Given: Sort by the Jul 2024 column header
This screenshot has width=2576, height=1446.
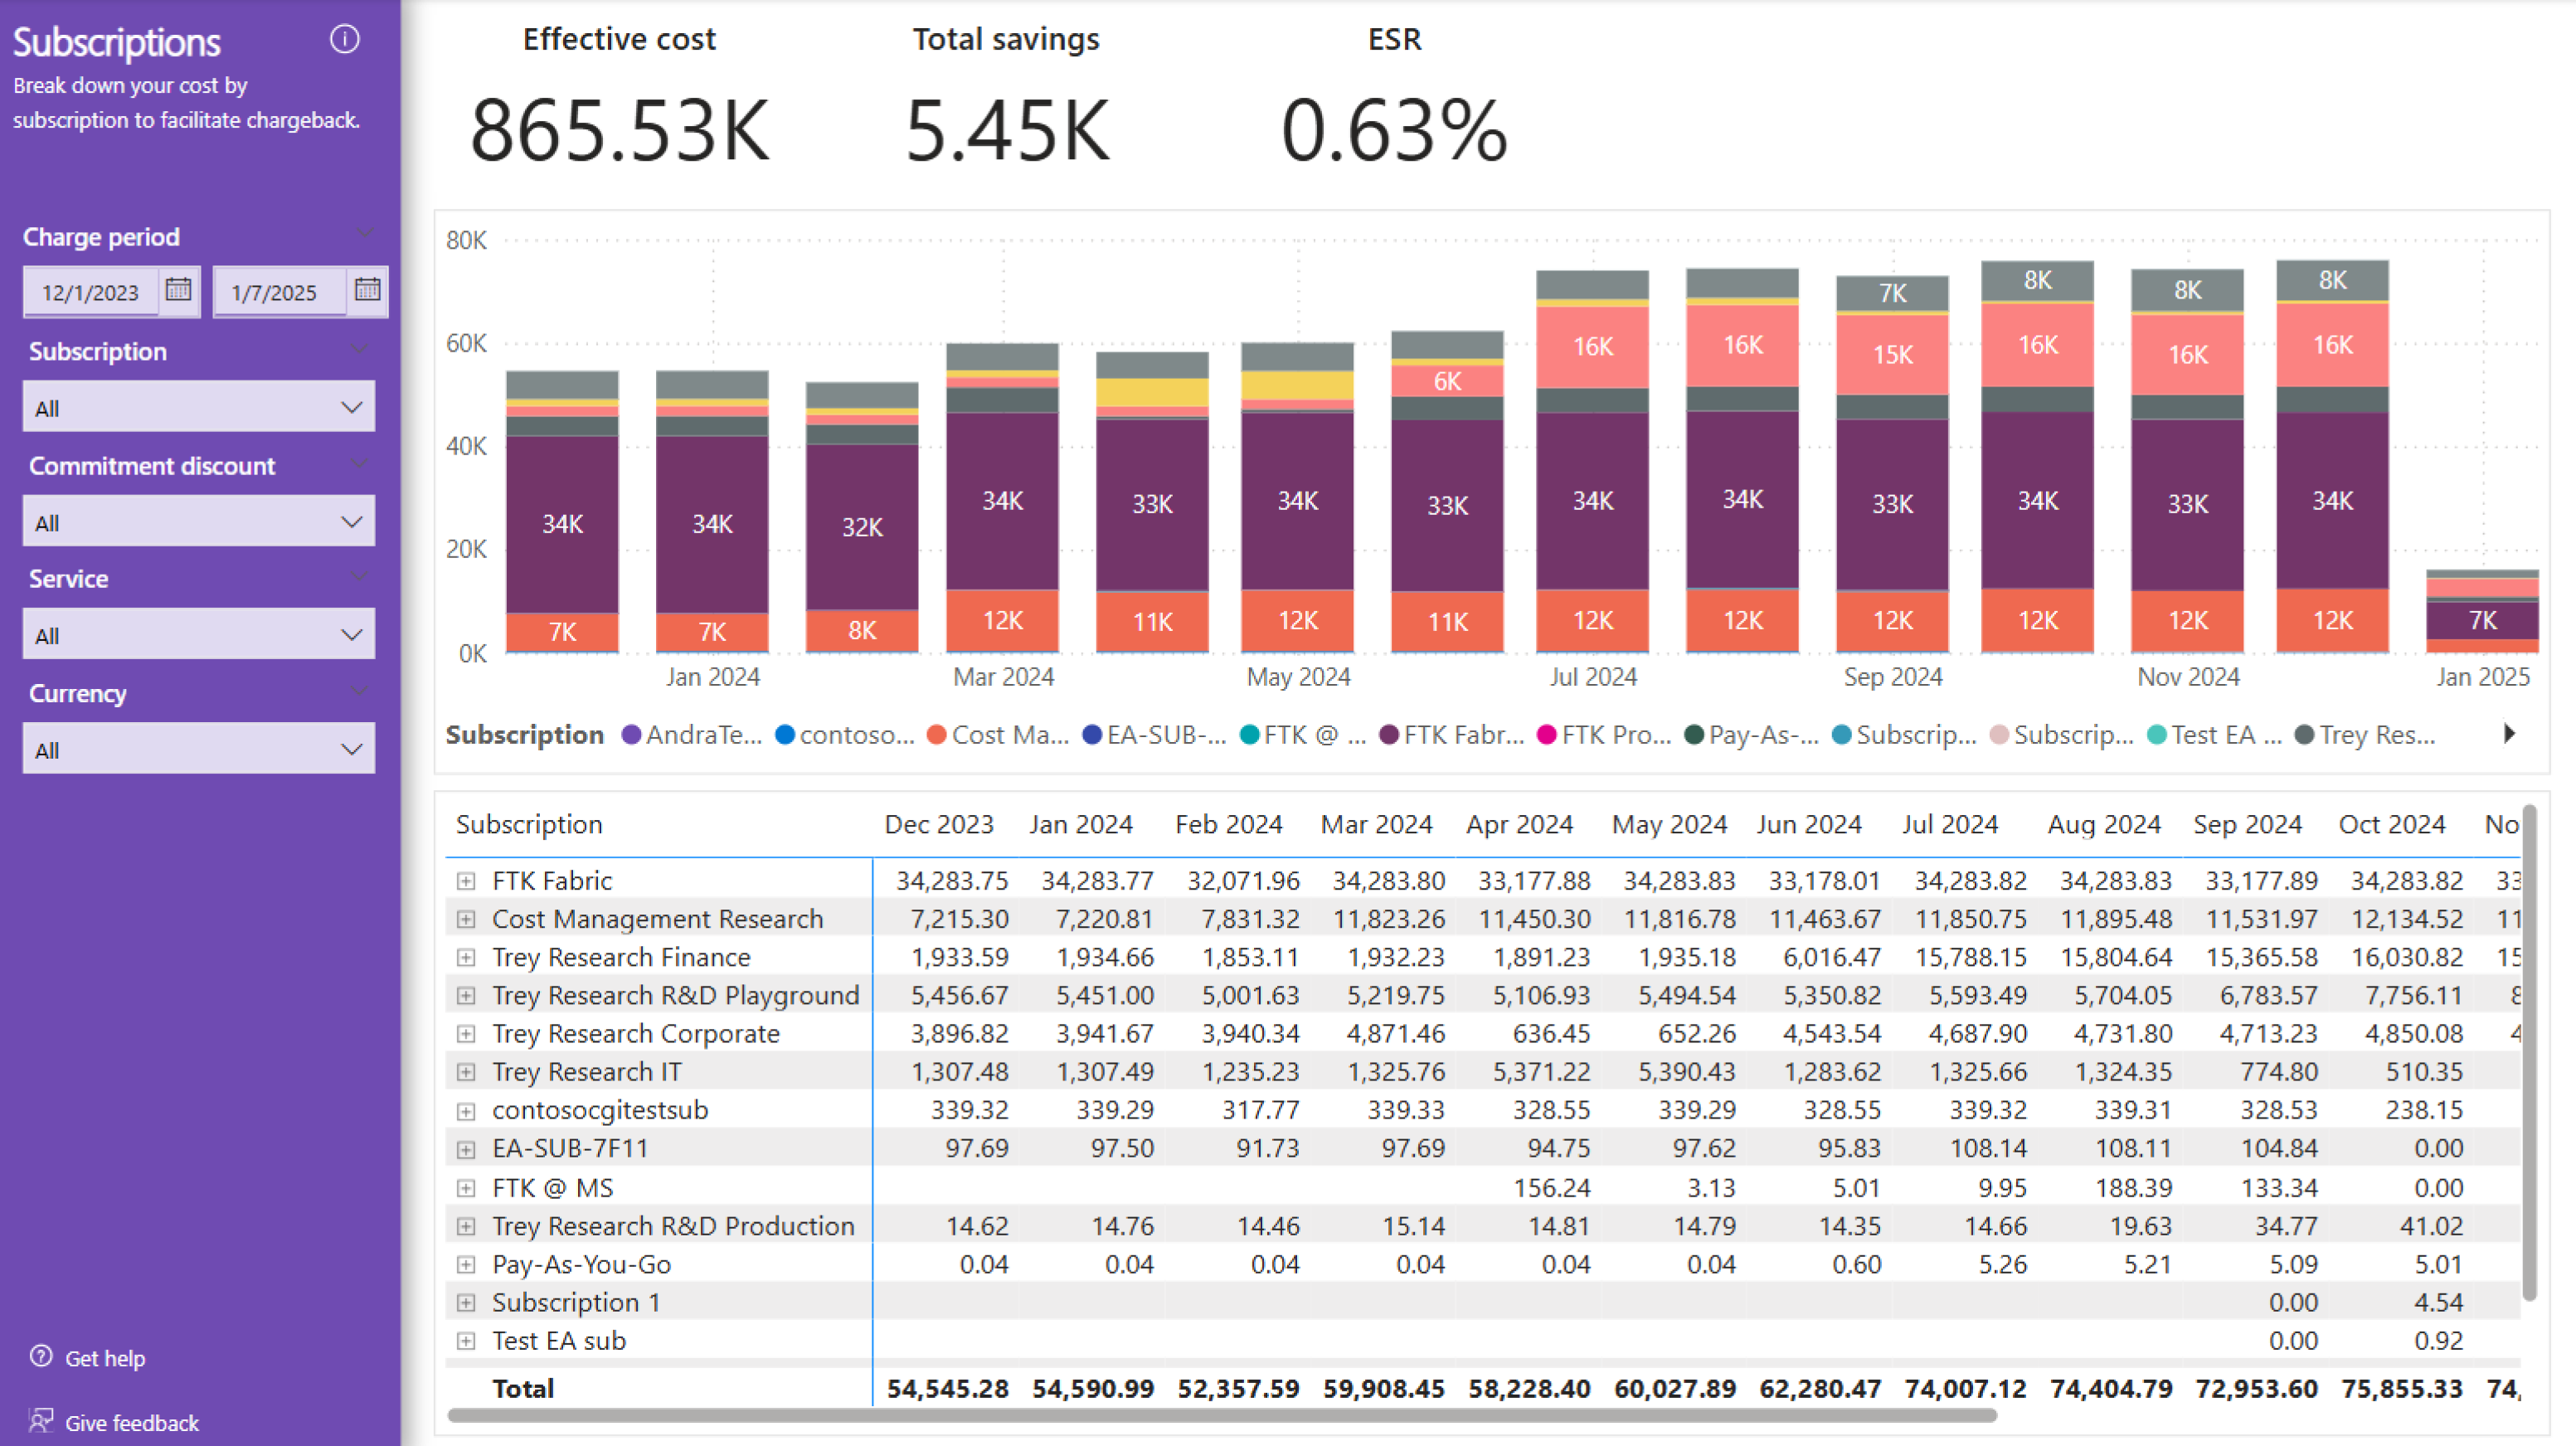Looking at the screenshot, I should tap(1949, 824).
